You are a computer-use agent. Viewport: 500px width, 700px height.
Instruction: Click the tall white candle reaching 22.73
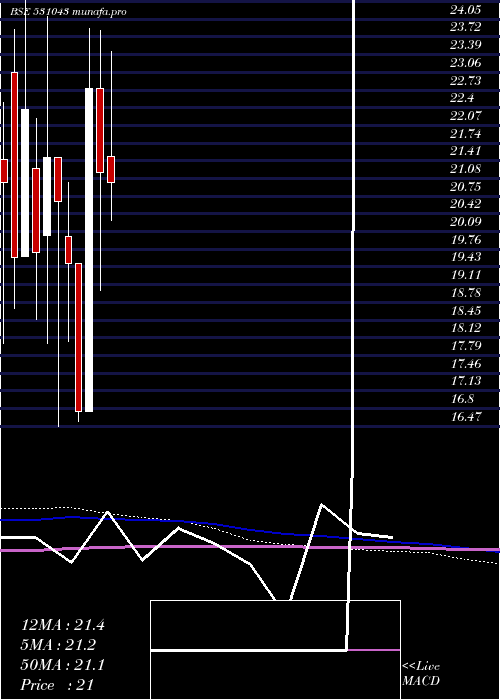(x=89, y=250)
